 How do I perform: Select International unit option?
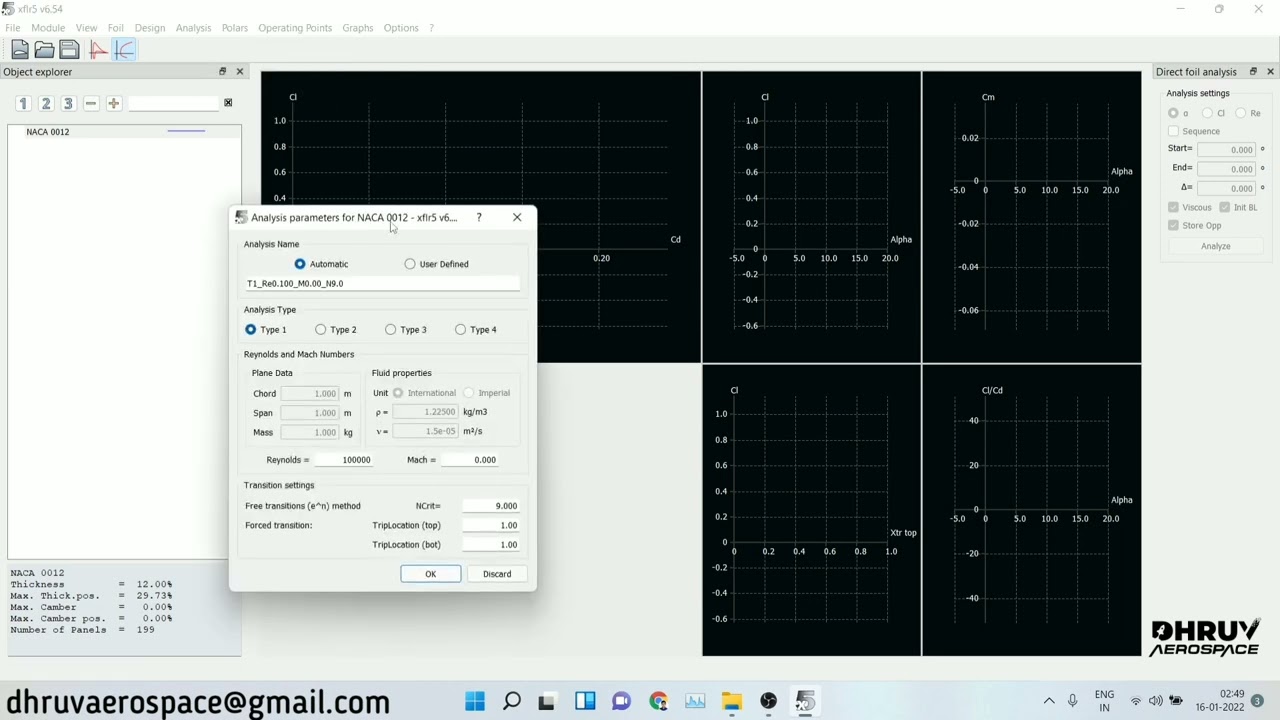coord(424,393)
